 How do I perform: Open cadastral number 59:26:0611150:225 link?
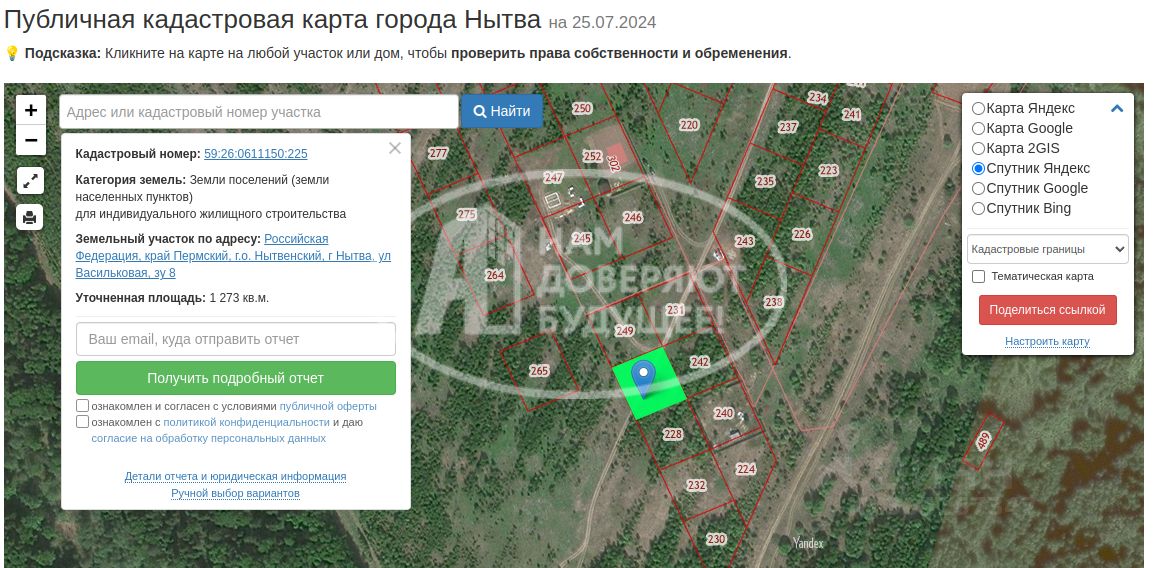pyautogui.click(x=255, y=154)
